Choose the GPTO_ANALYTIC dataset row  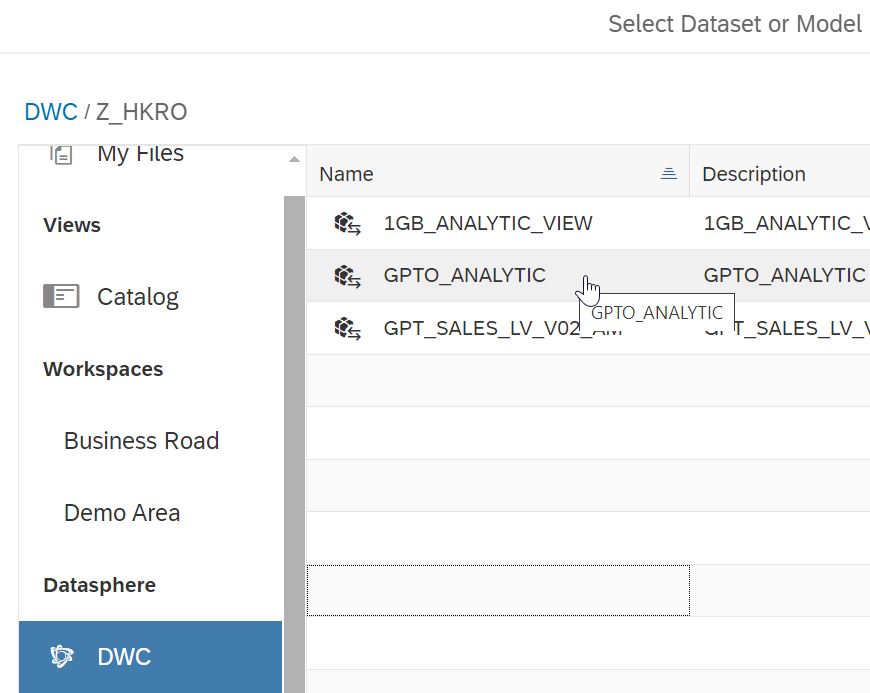tap(465, 275)
